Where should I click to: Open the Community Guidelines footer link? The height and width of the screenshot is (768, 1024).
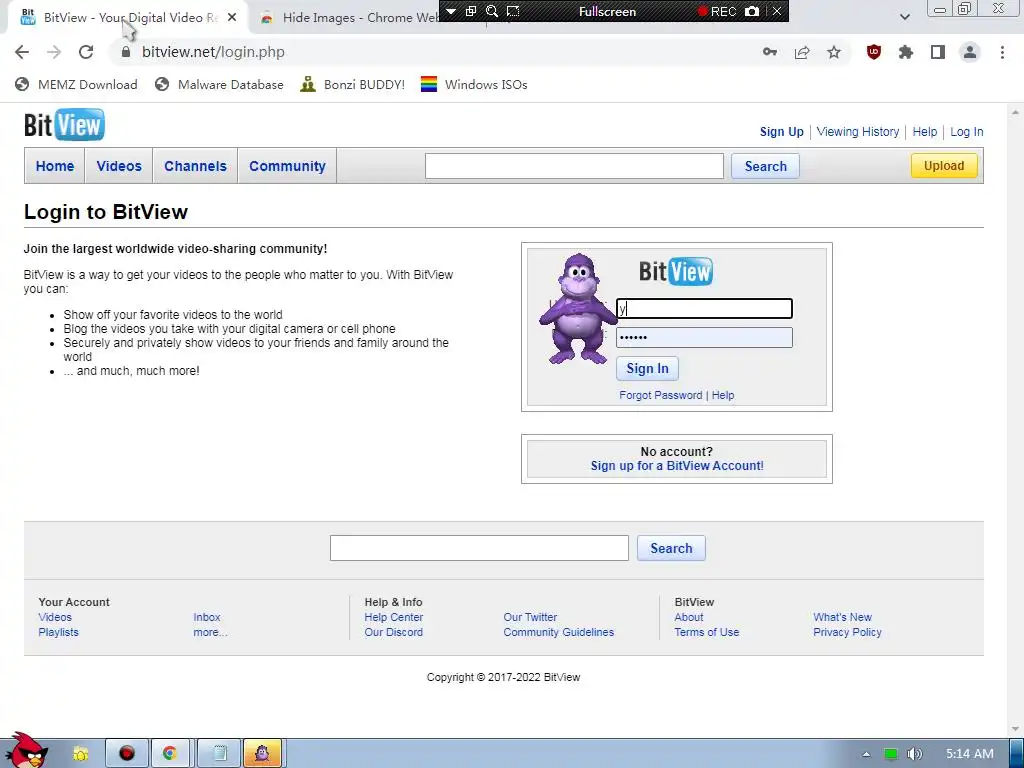point(558,632)
